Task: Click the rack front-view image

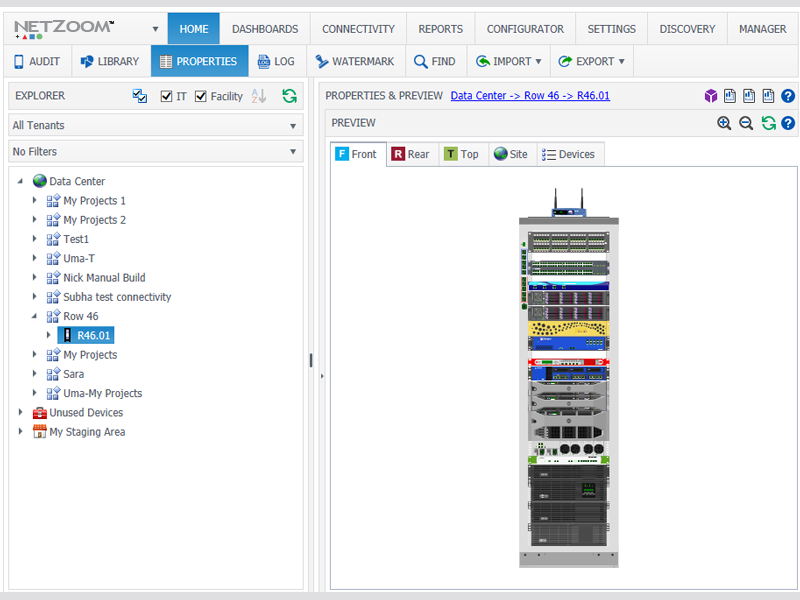Action: click(x=568, y=378)
